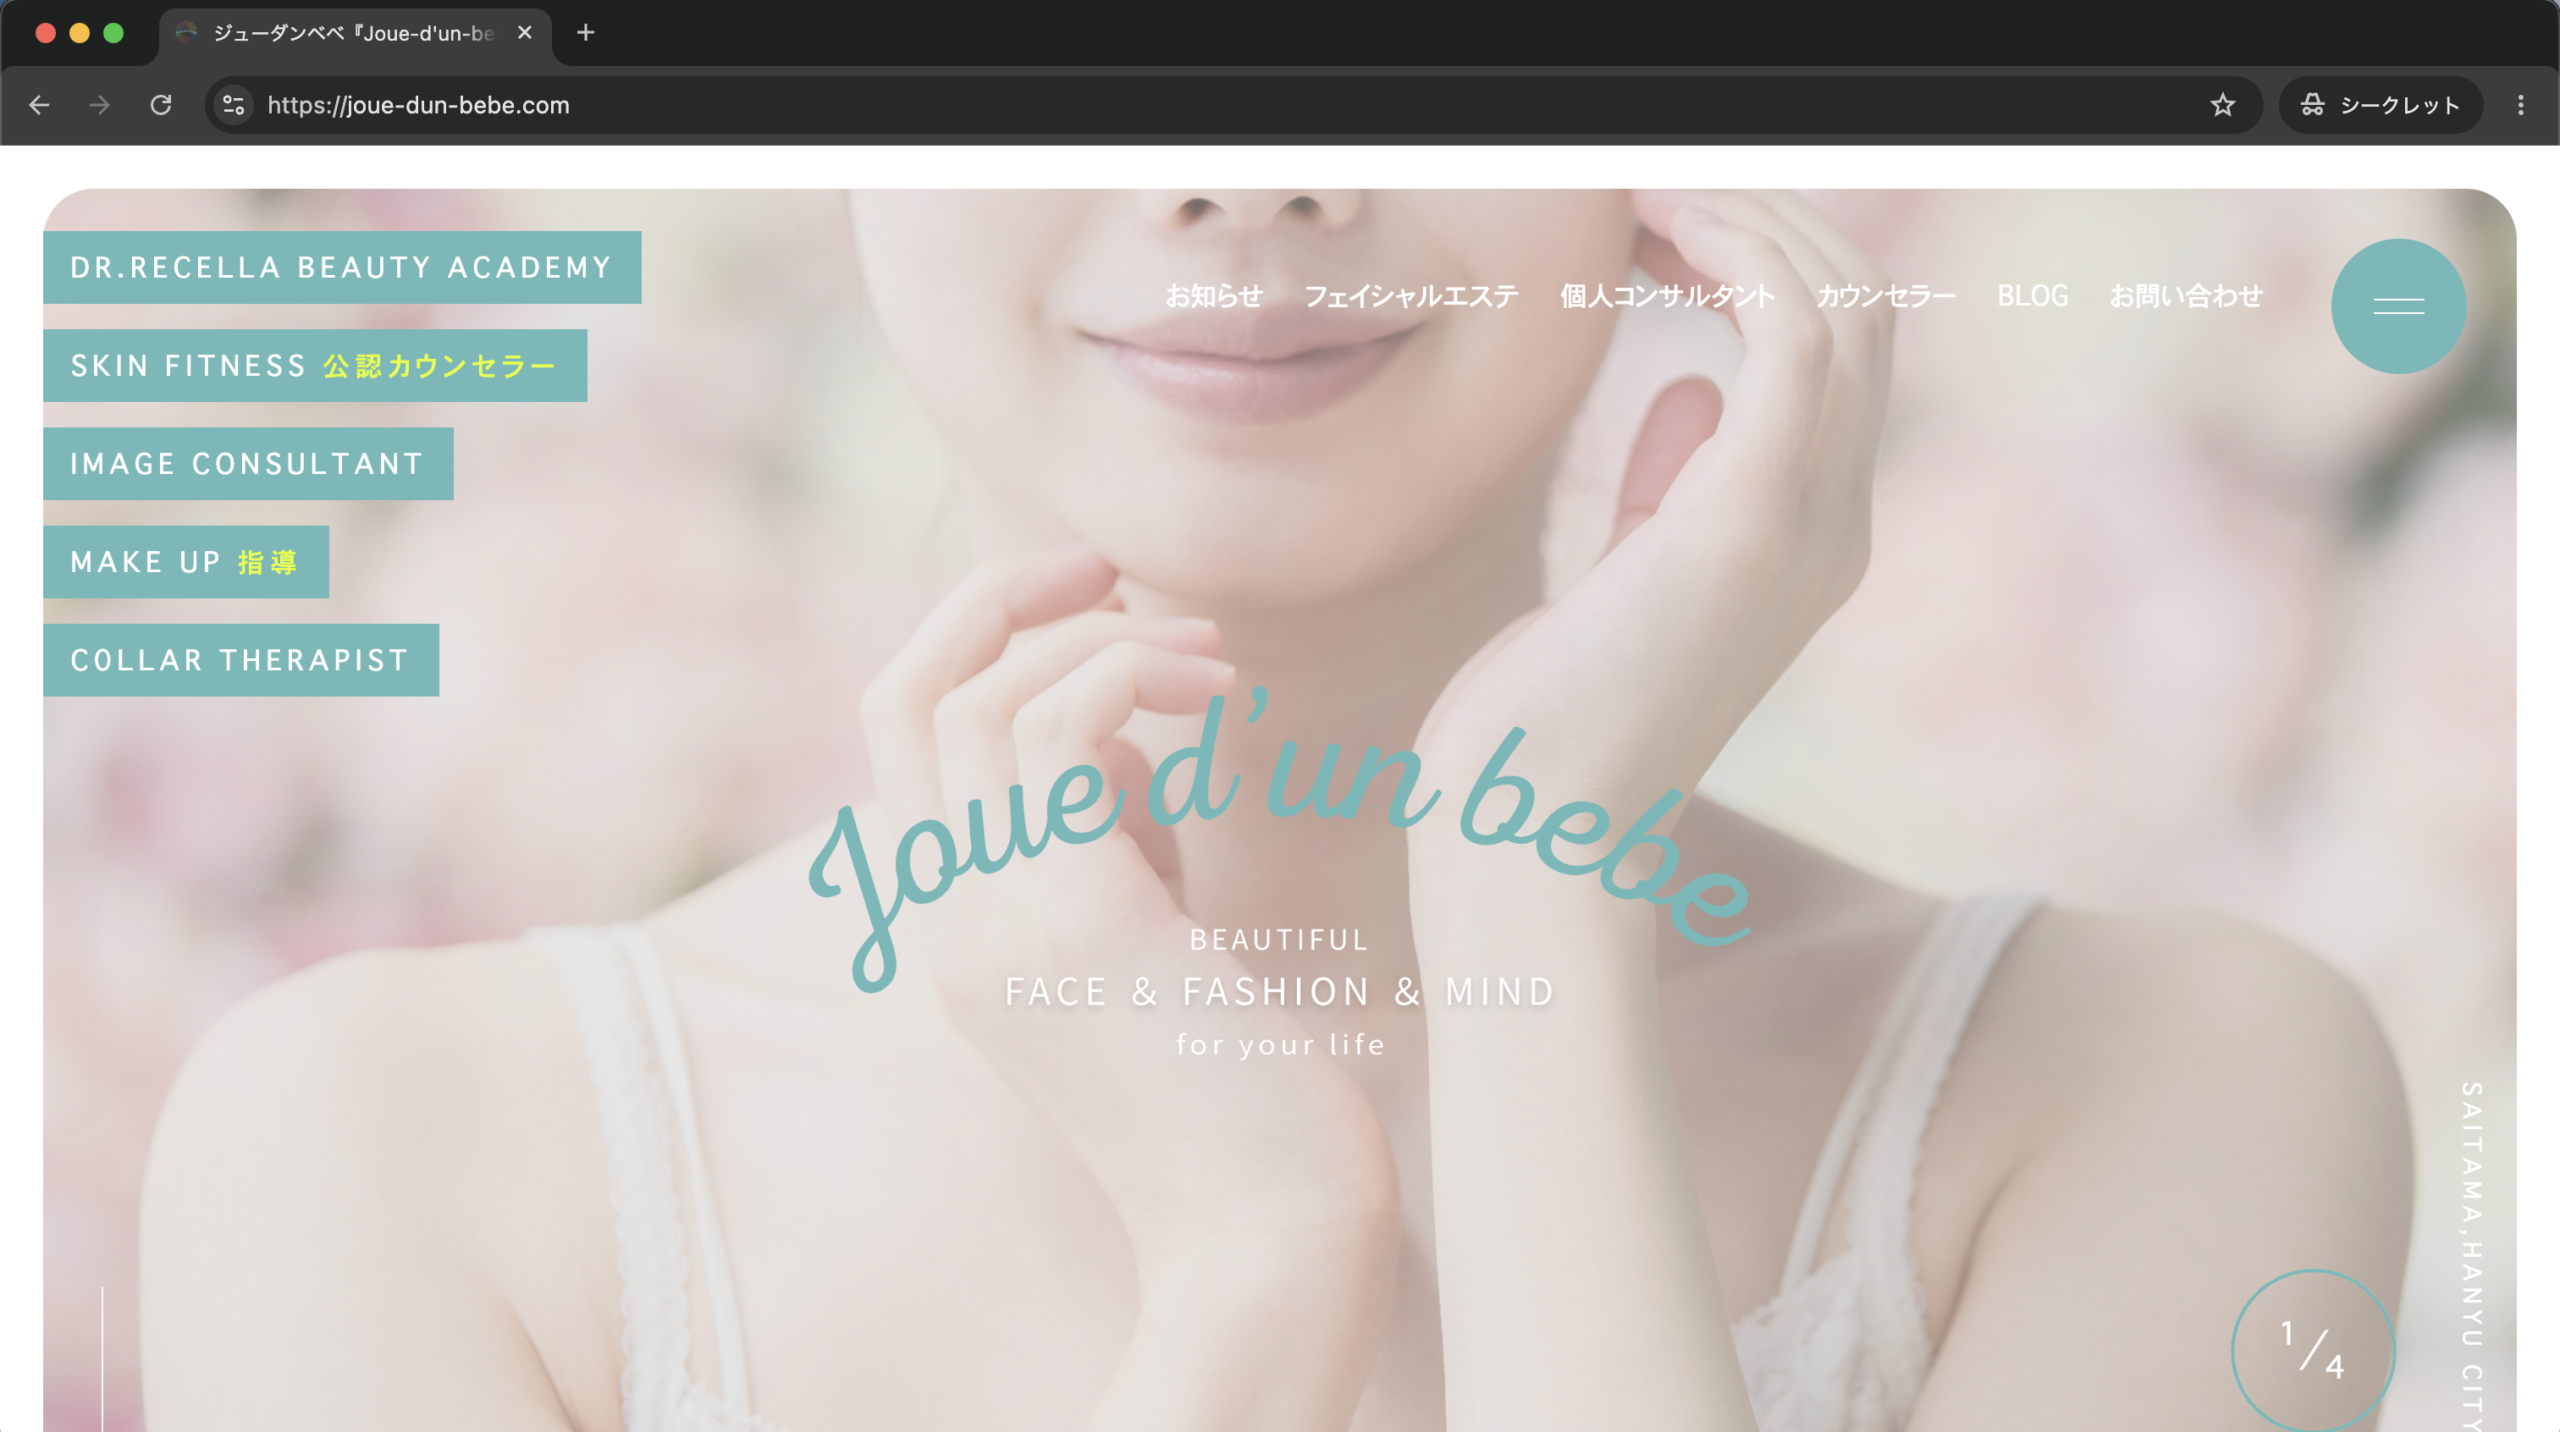Select the ジューダンベベ browser tab
The width and height of the screenshot is (2560, 1432).
(x=355, y=33)
